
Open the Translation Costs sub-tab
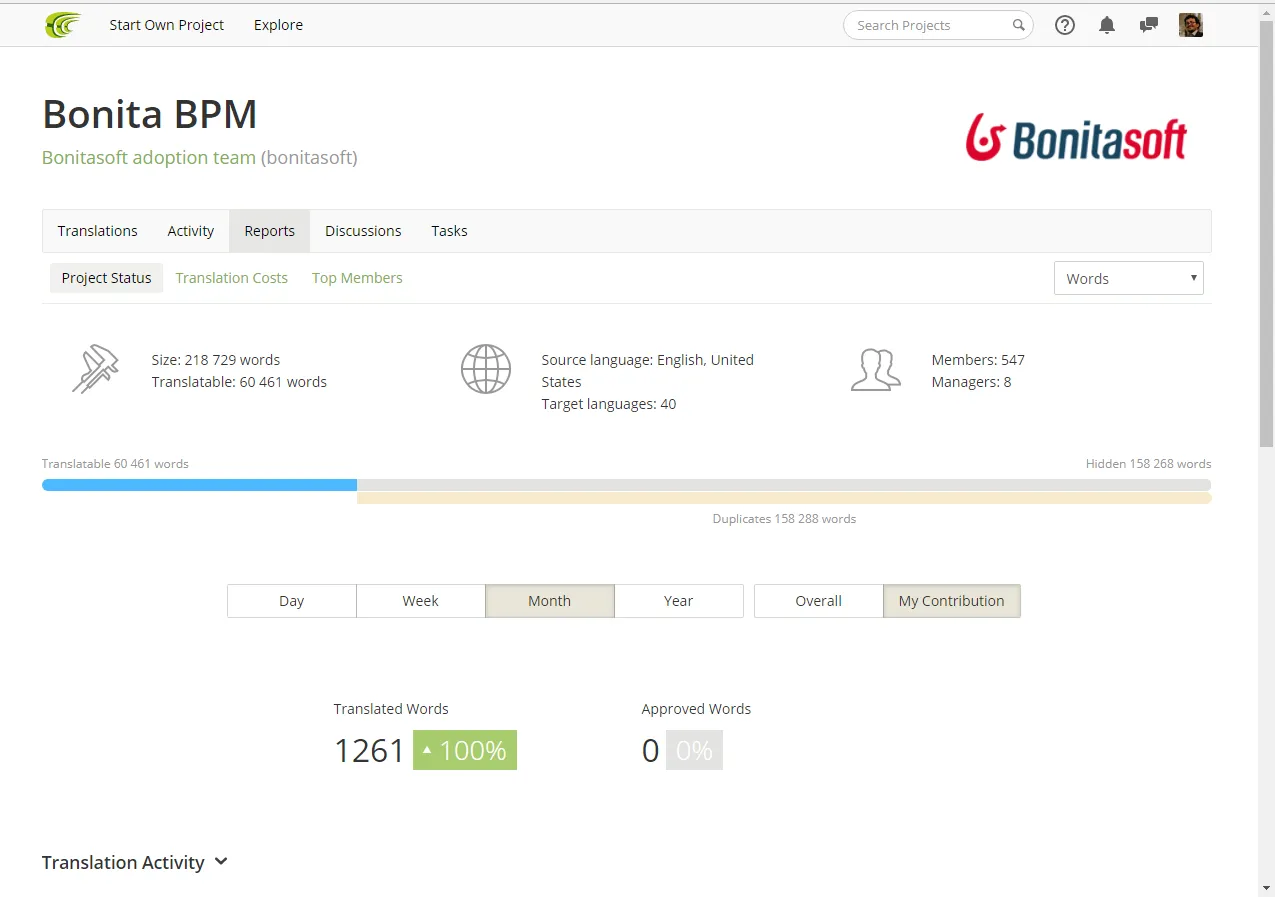pyautogui.click(x=232, y=278)
